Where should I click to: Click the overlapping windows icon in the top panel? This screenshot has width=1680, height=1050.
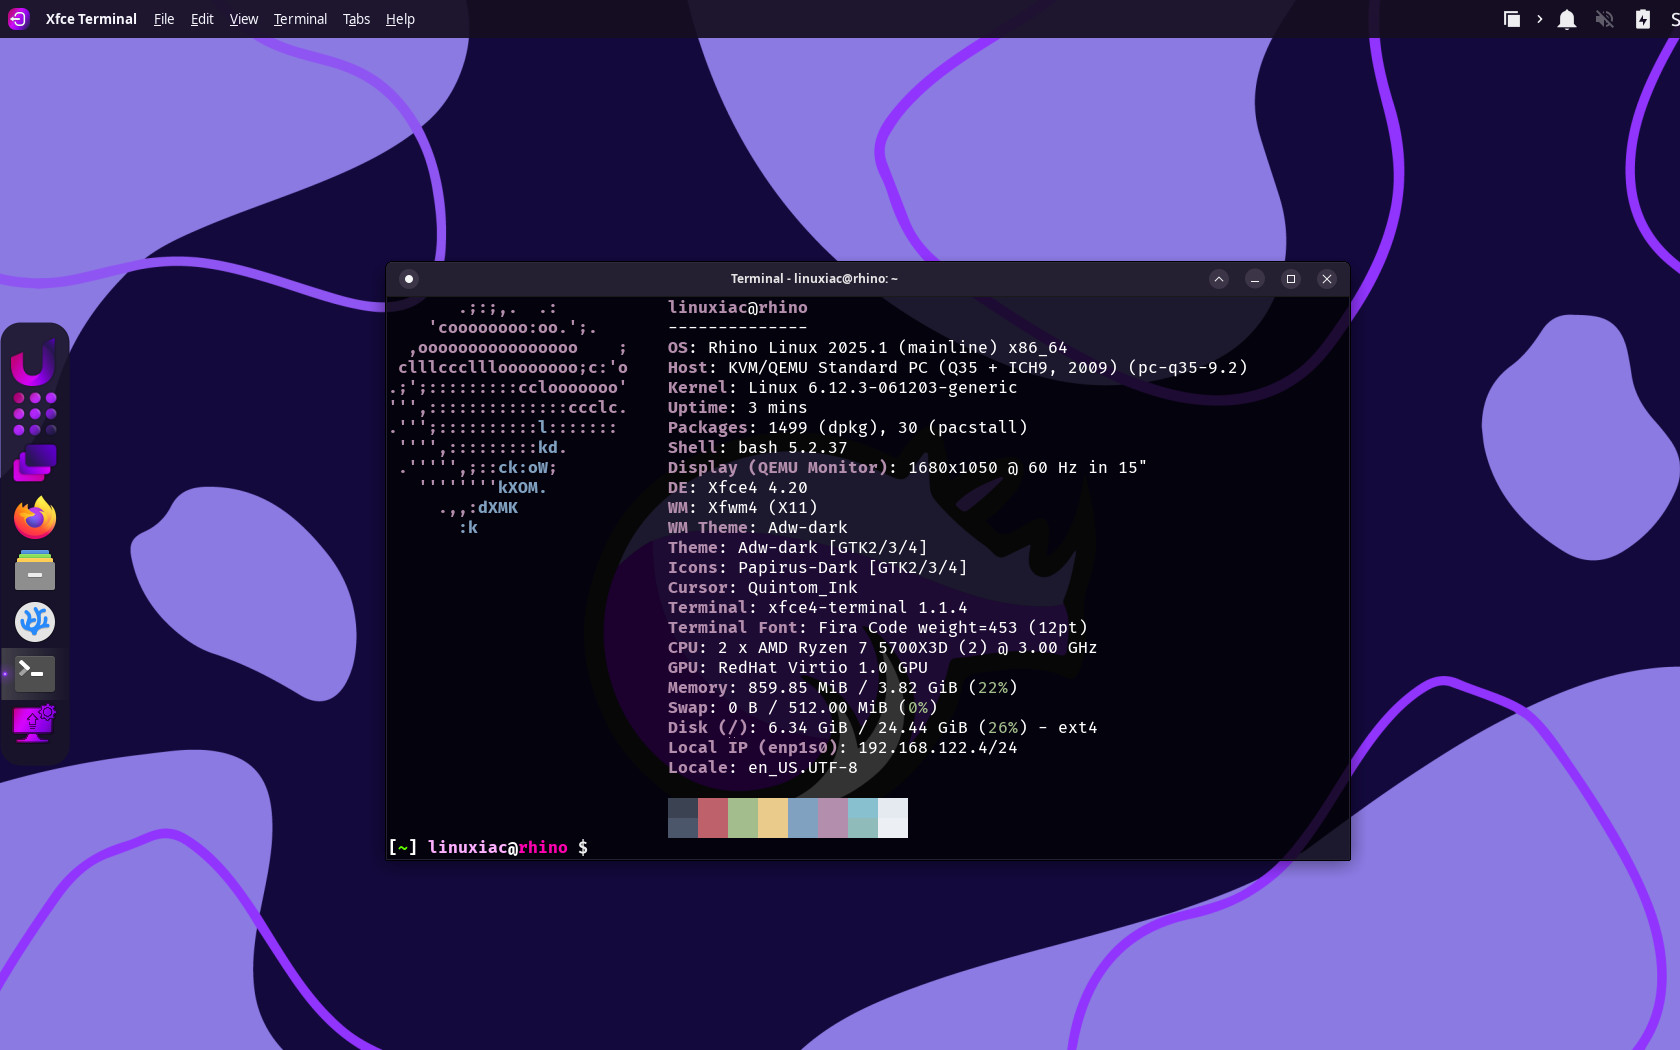1512,19
